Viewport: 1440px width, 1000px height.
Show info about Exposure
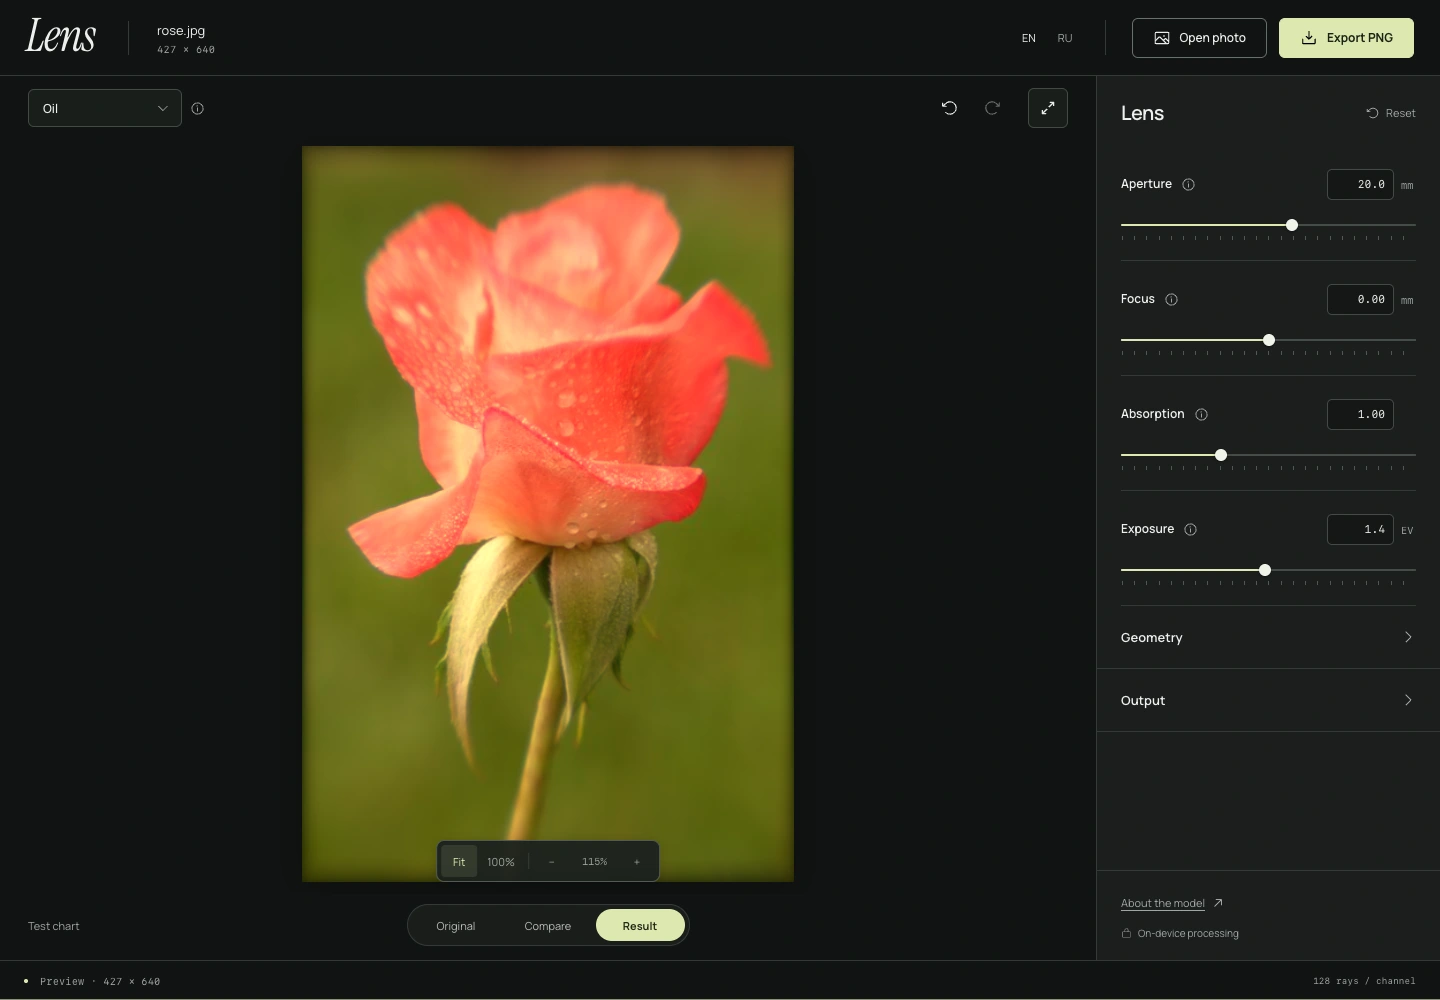[x=1191, y=529]
